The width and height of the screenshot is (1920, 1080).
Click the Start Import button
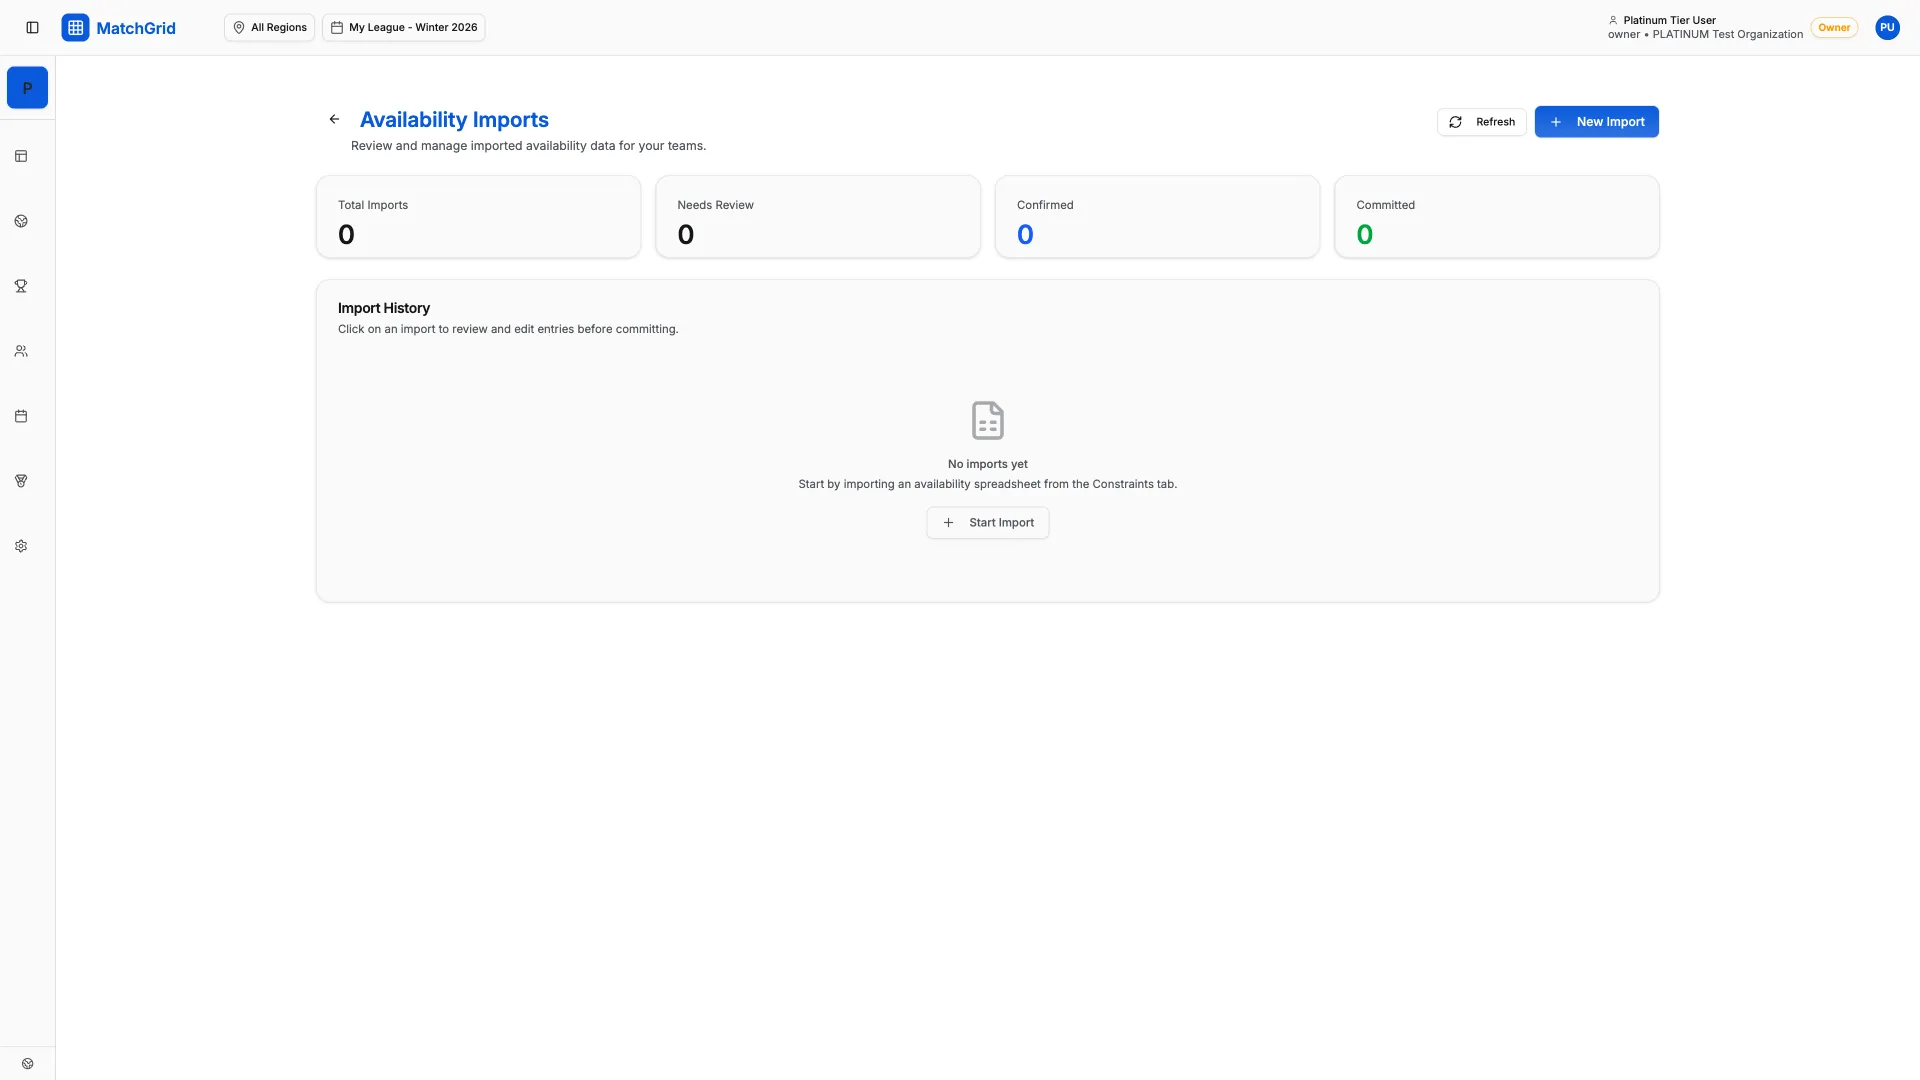pyautogui.click(x=987, y=522)
